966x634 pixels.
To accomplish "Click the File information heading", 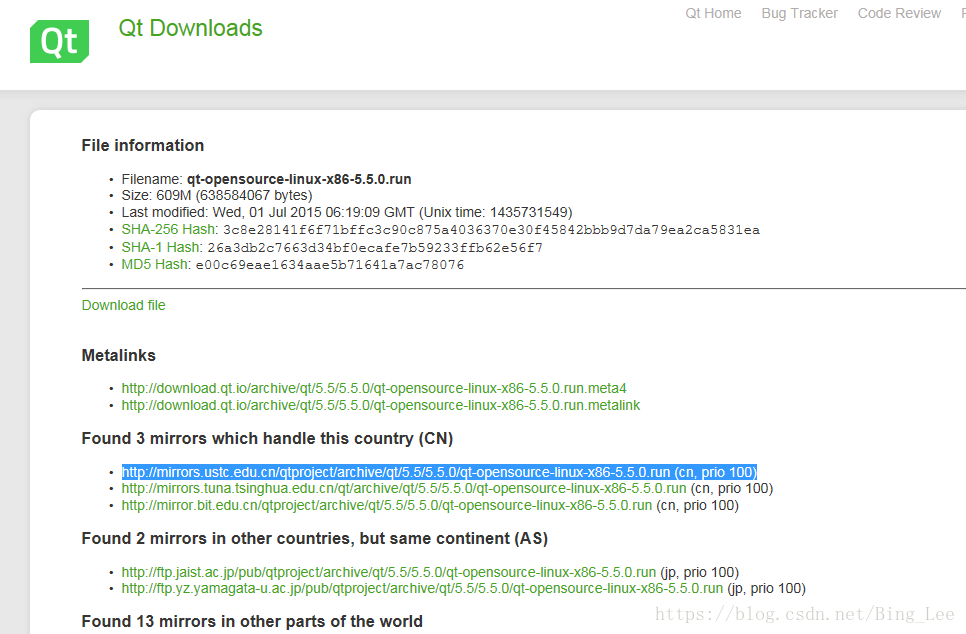I will 142,145.
